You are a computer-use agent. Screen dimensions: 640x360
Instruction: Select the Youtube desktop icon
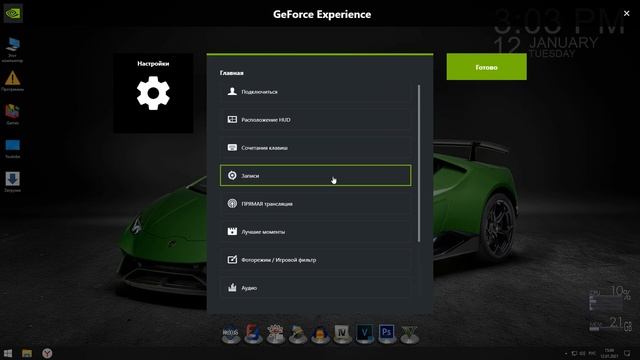(12, 149)
